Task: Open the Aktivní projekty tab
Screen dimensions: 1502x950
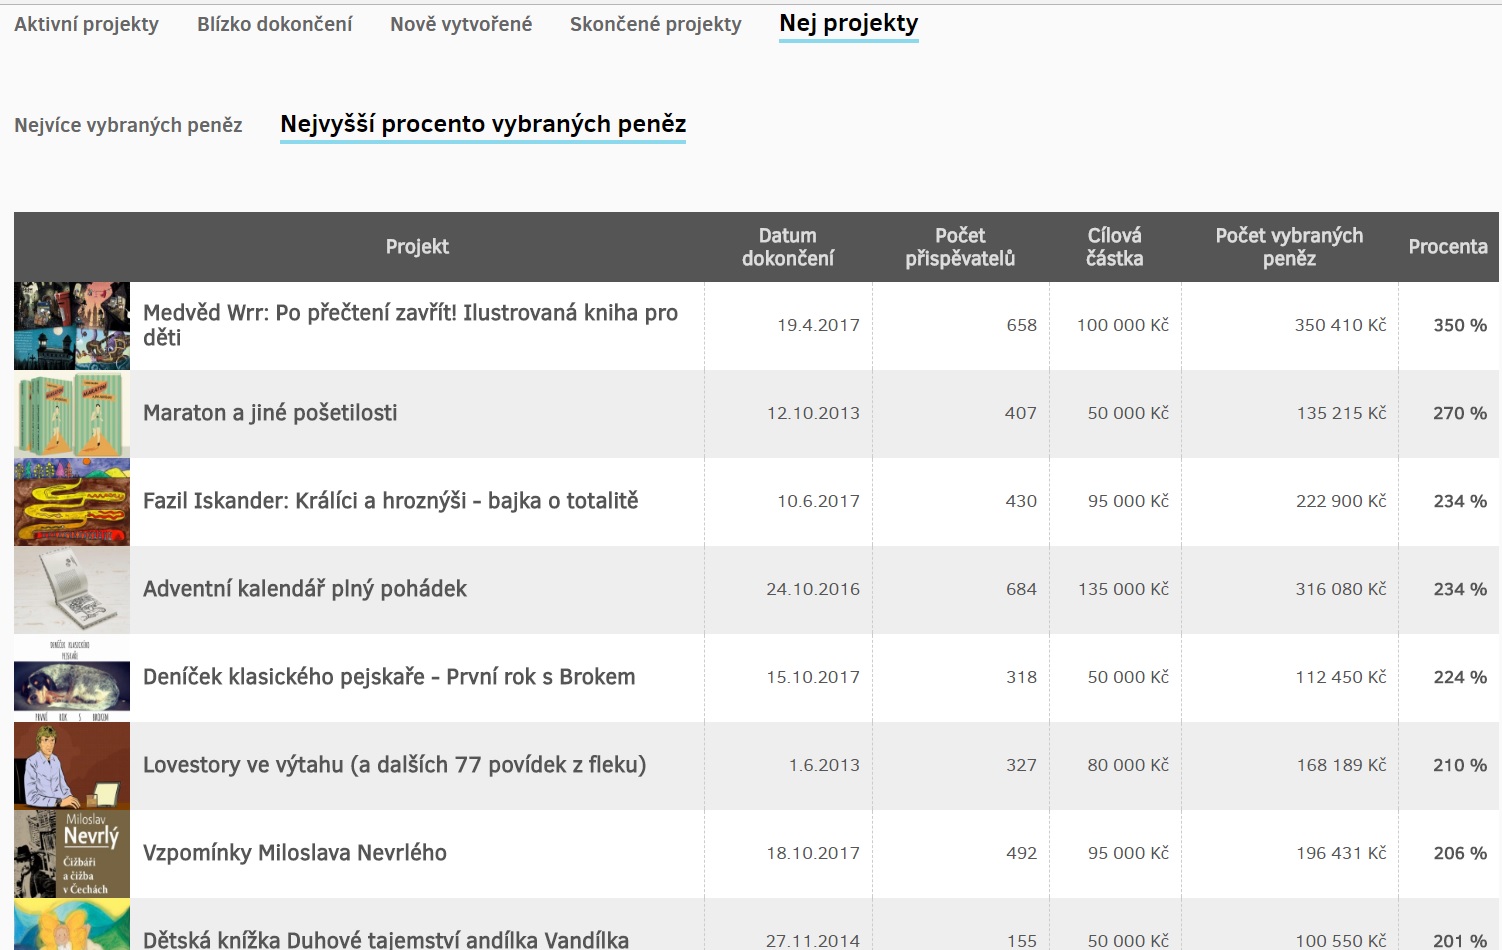Action: click(86, 24)
